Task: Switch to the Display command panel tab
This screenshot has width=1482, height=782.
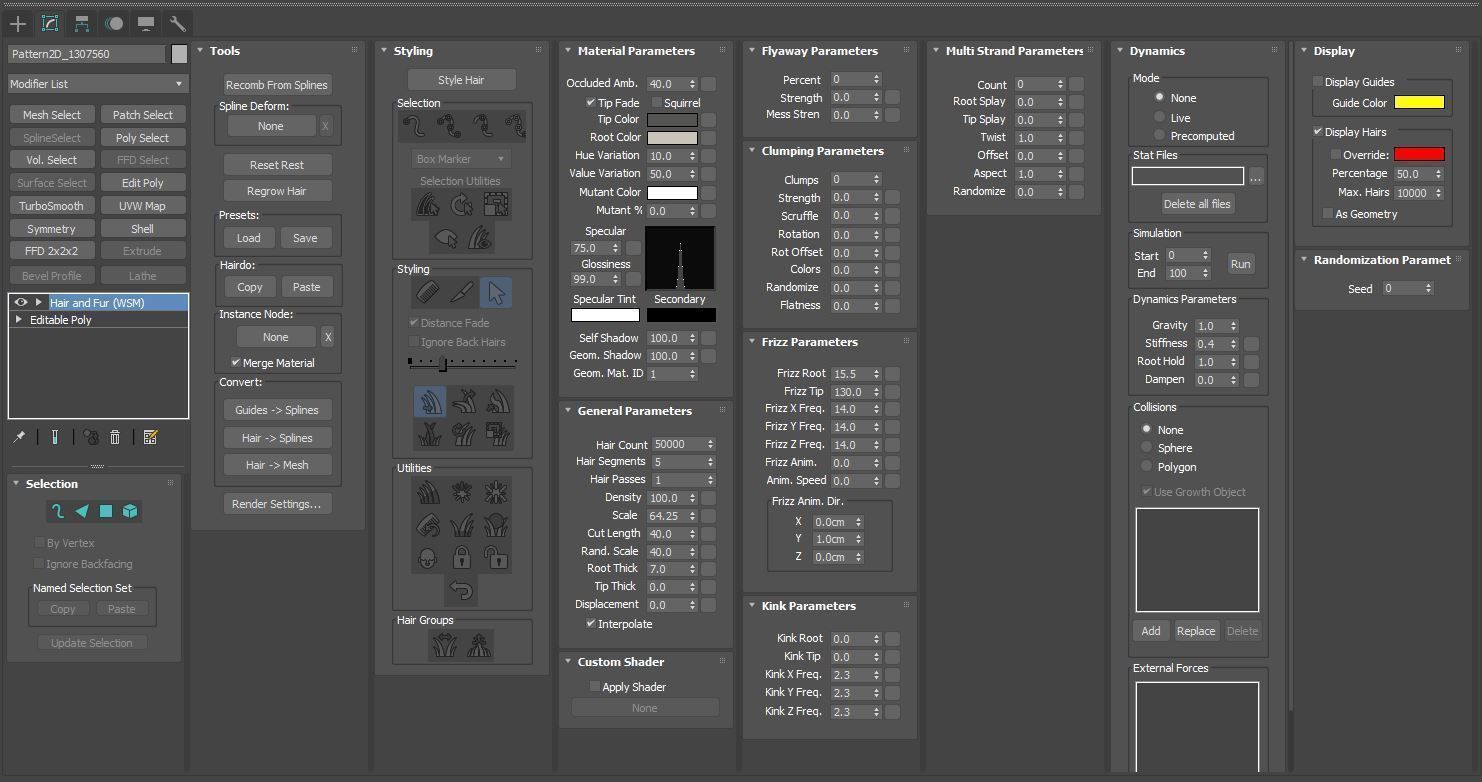Action: (146, 24)
